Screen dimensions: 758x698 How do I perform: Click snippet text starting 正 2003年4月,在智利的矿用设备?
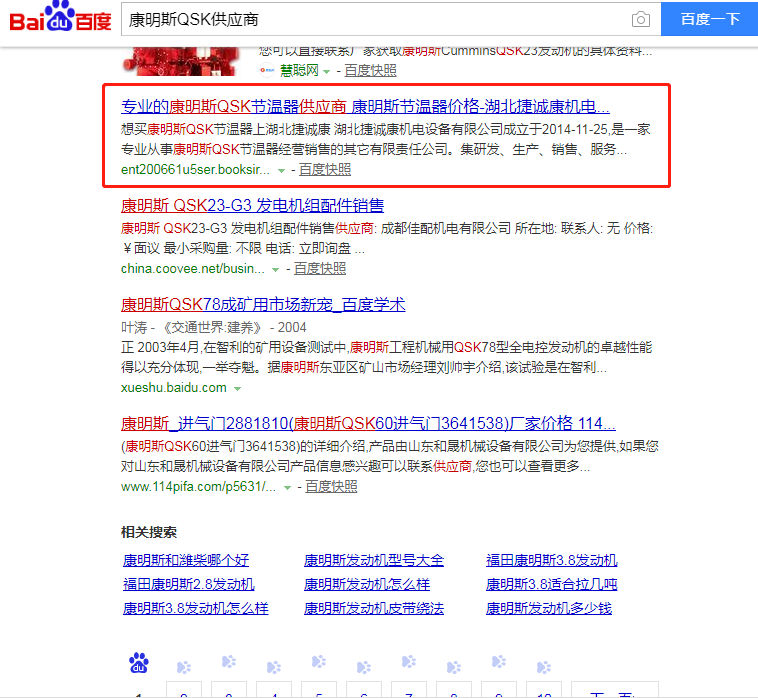(386, 348)
